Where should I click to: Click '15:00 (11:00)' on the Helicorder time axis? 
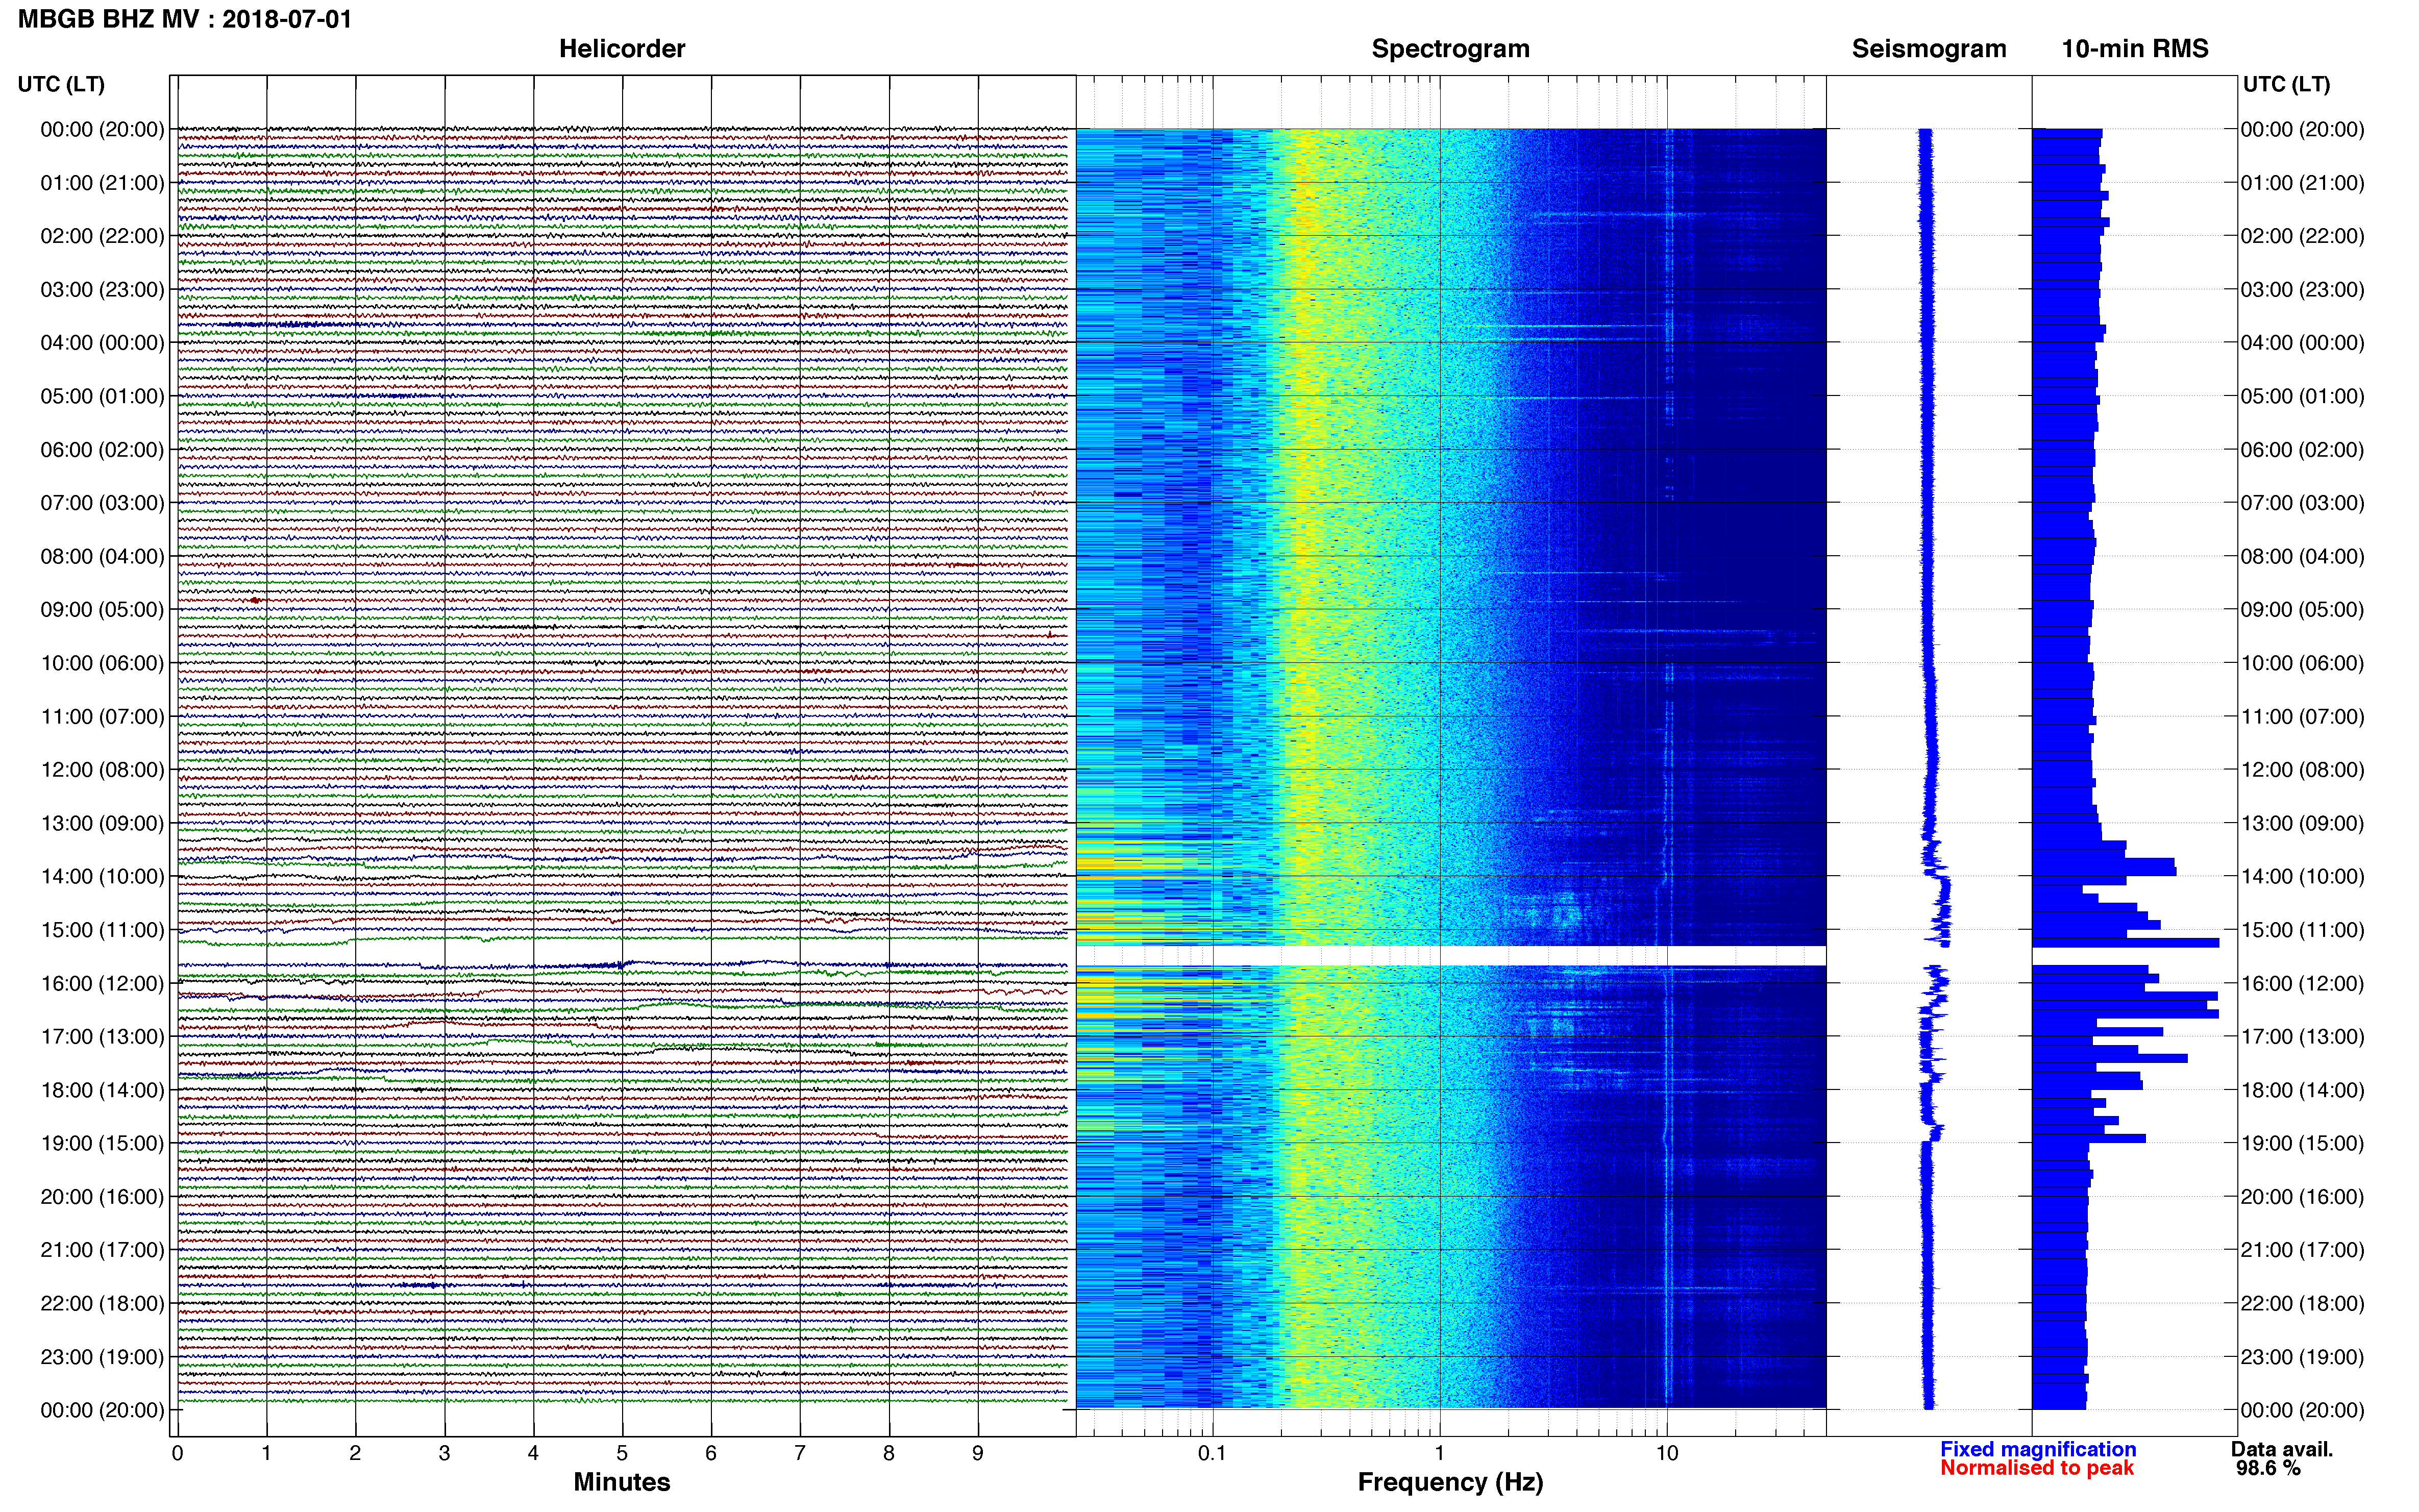click(102, 930)
